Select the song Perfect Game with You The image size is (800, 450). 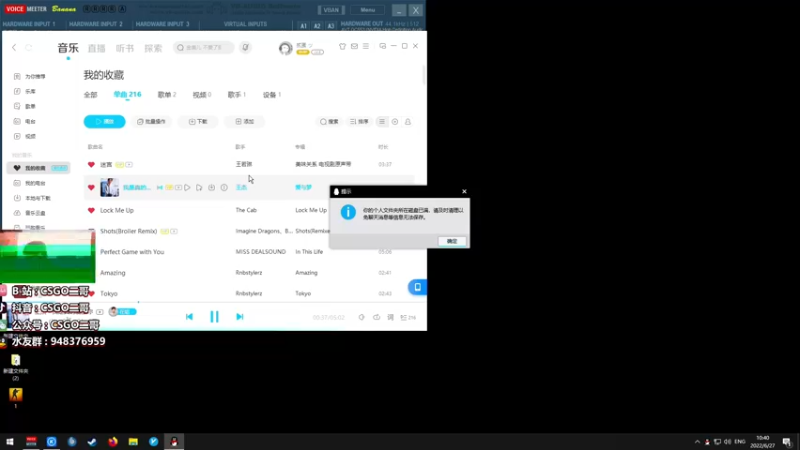pos(132,252)
